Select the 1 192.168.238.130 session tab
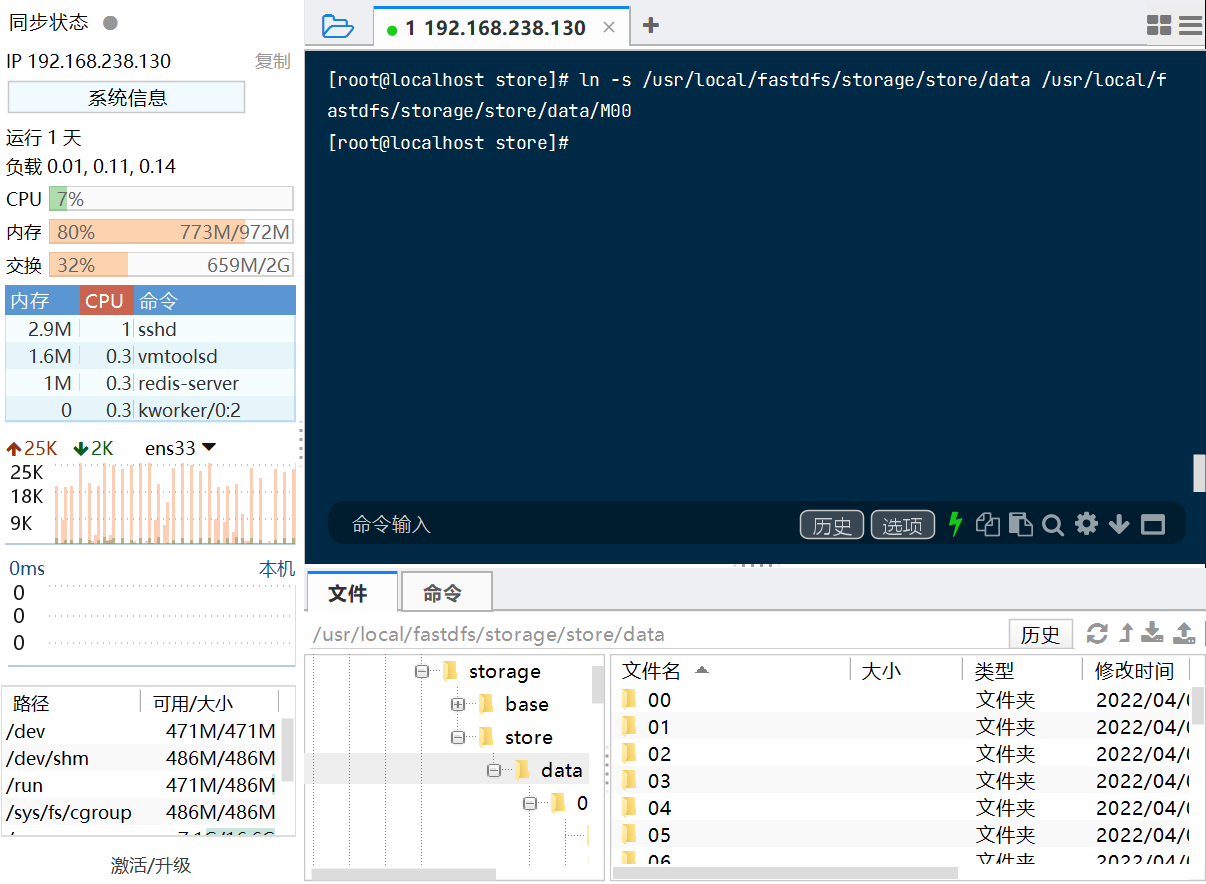 click(x=501, y=27)
